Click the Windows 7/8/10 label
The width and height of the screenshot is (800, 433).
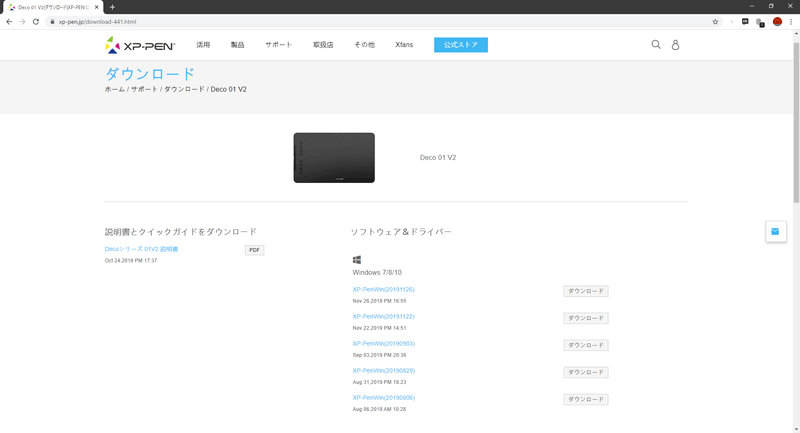point(377,272)
